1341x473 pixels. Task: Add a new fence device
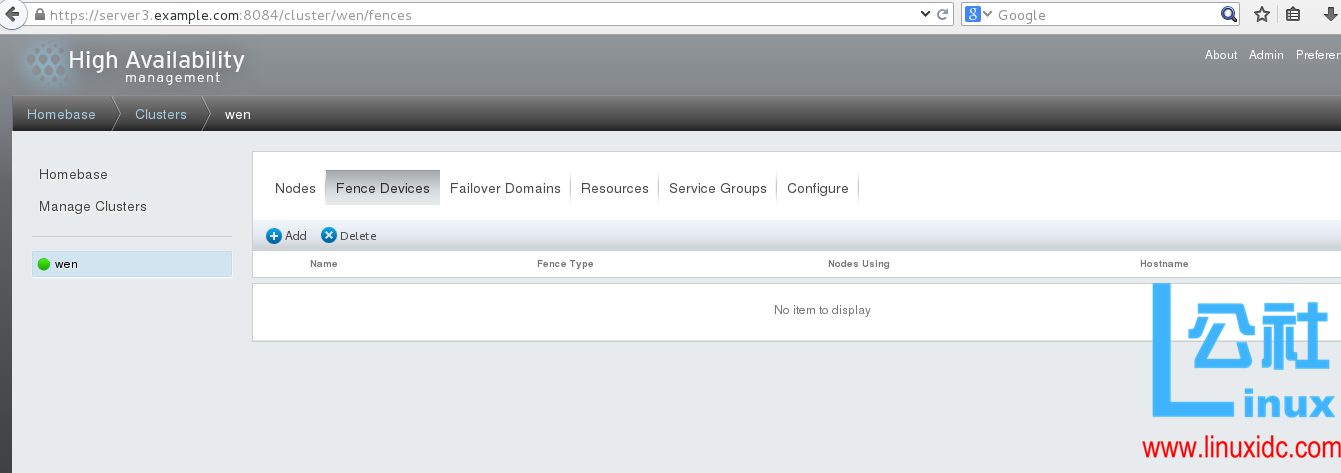tap(286, 236)
